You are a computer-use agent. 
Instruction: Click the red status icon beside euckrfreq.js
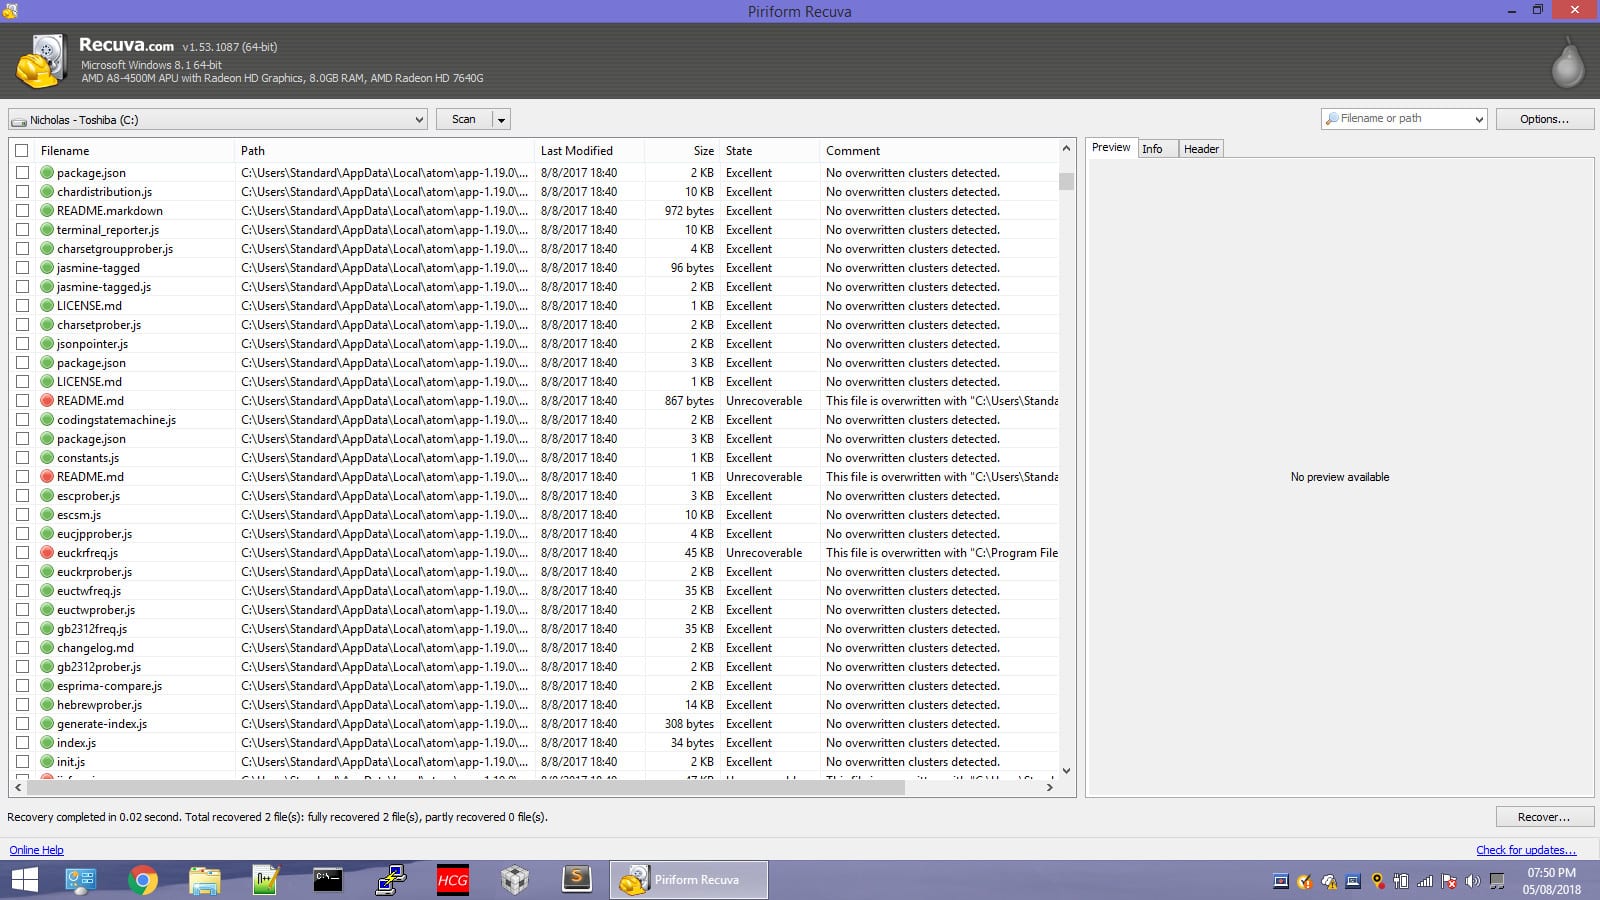pos(47,553)
